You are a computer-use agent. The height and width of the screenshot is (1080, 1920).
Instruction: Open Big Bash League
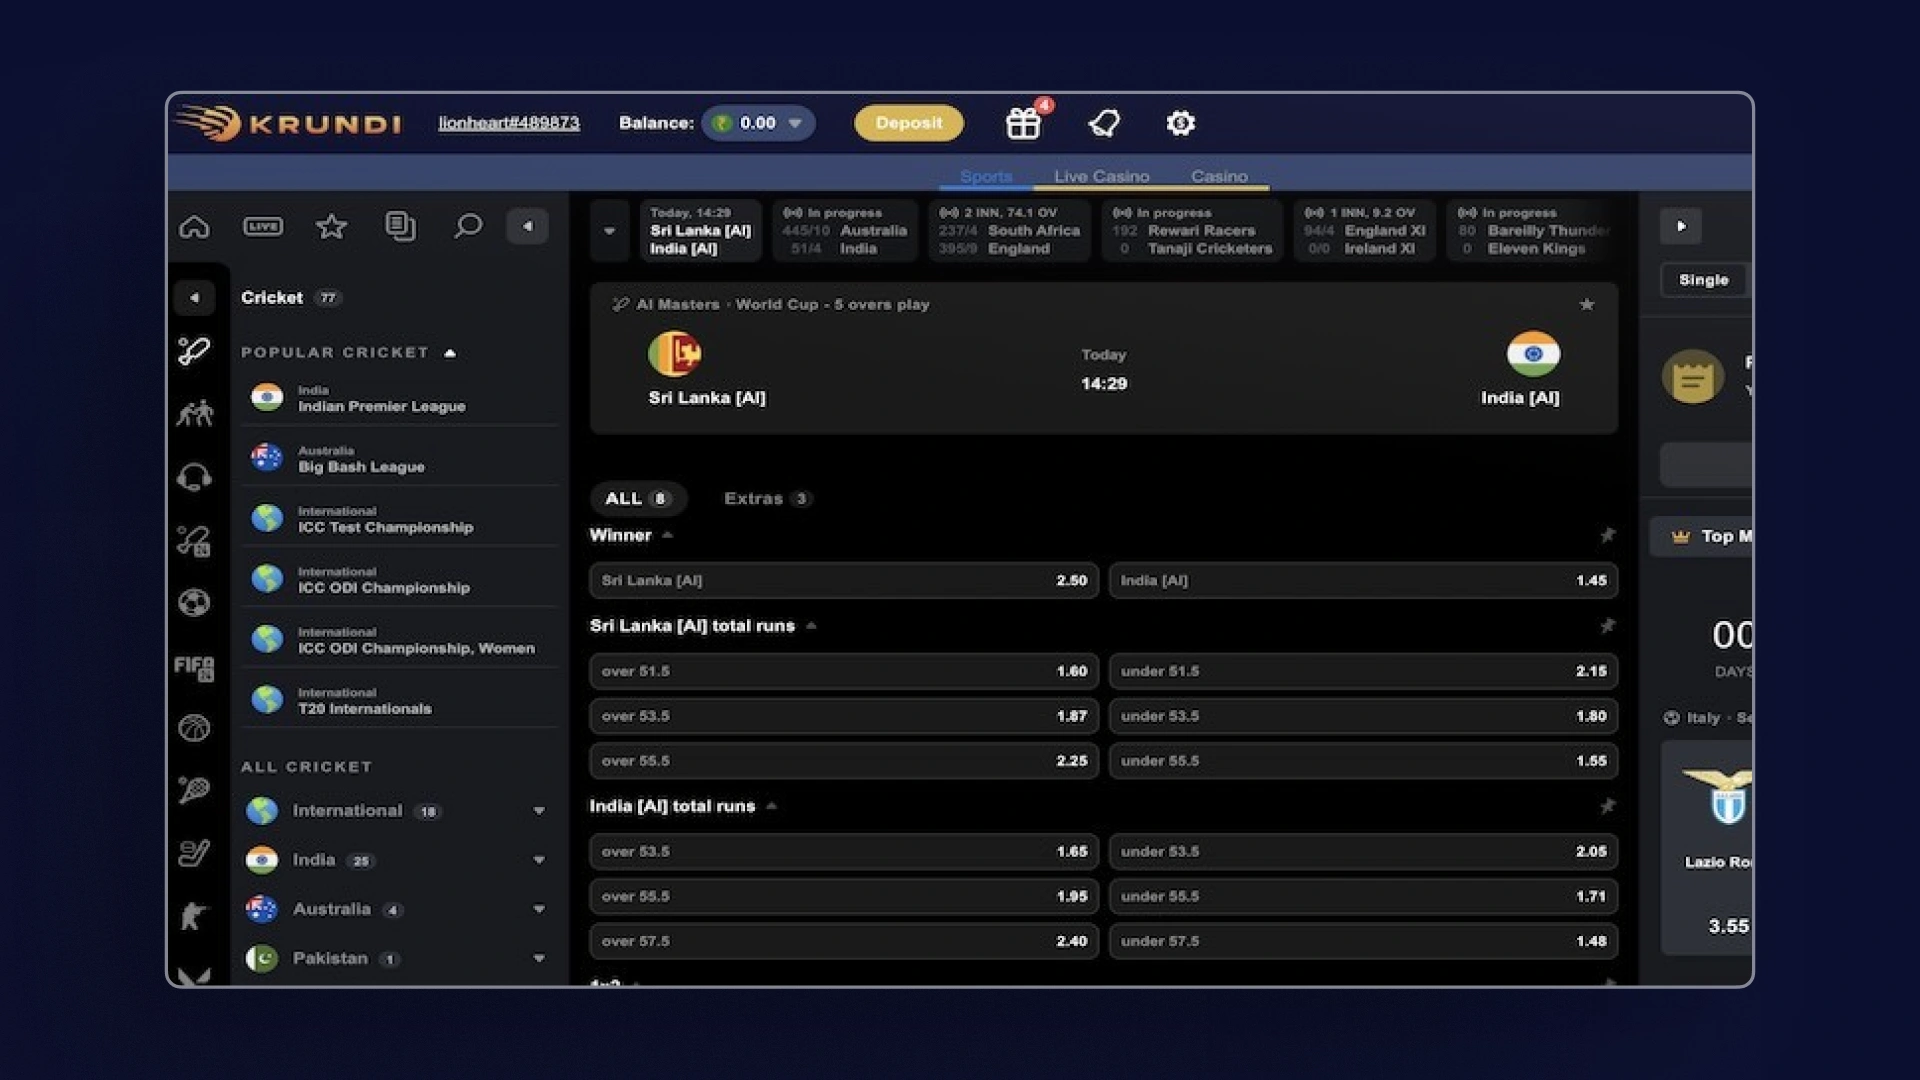tap(398, 459)
